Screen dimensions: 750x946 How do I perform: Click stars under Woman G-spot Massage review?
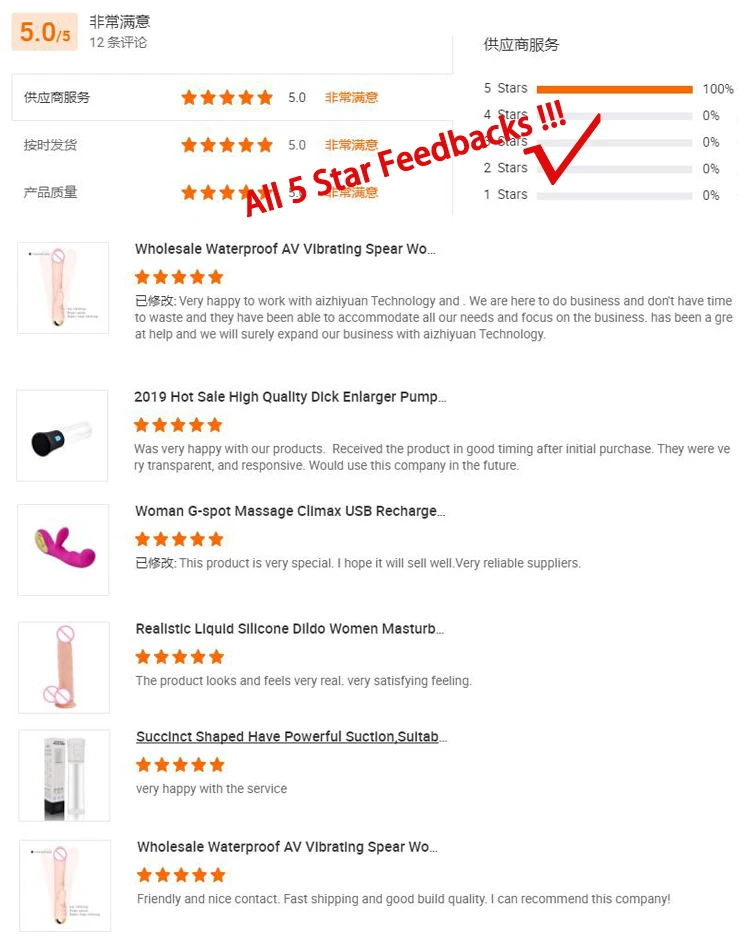pyautogui.click(x=179, y=539)
